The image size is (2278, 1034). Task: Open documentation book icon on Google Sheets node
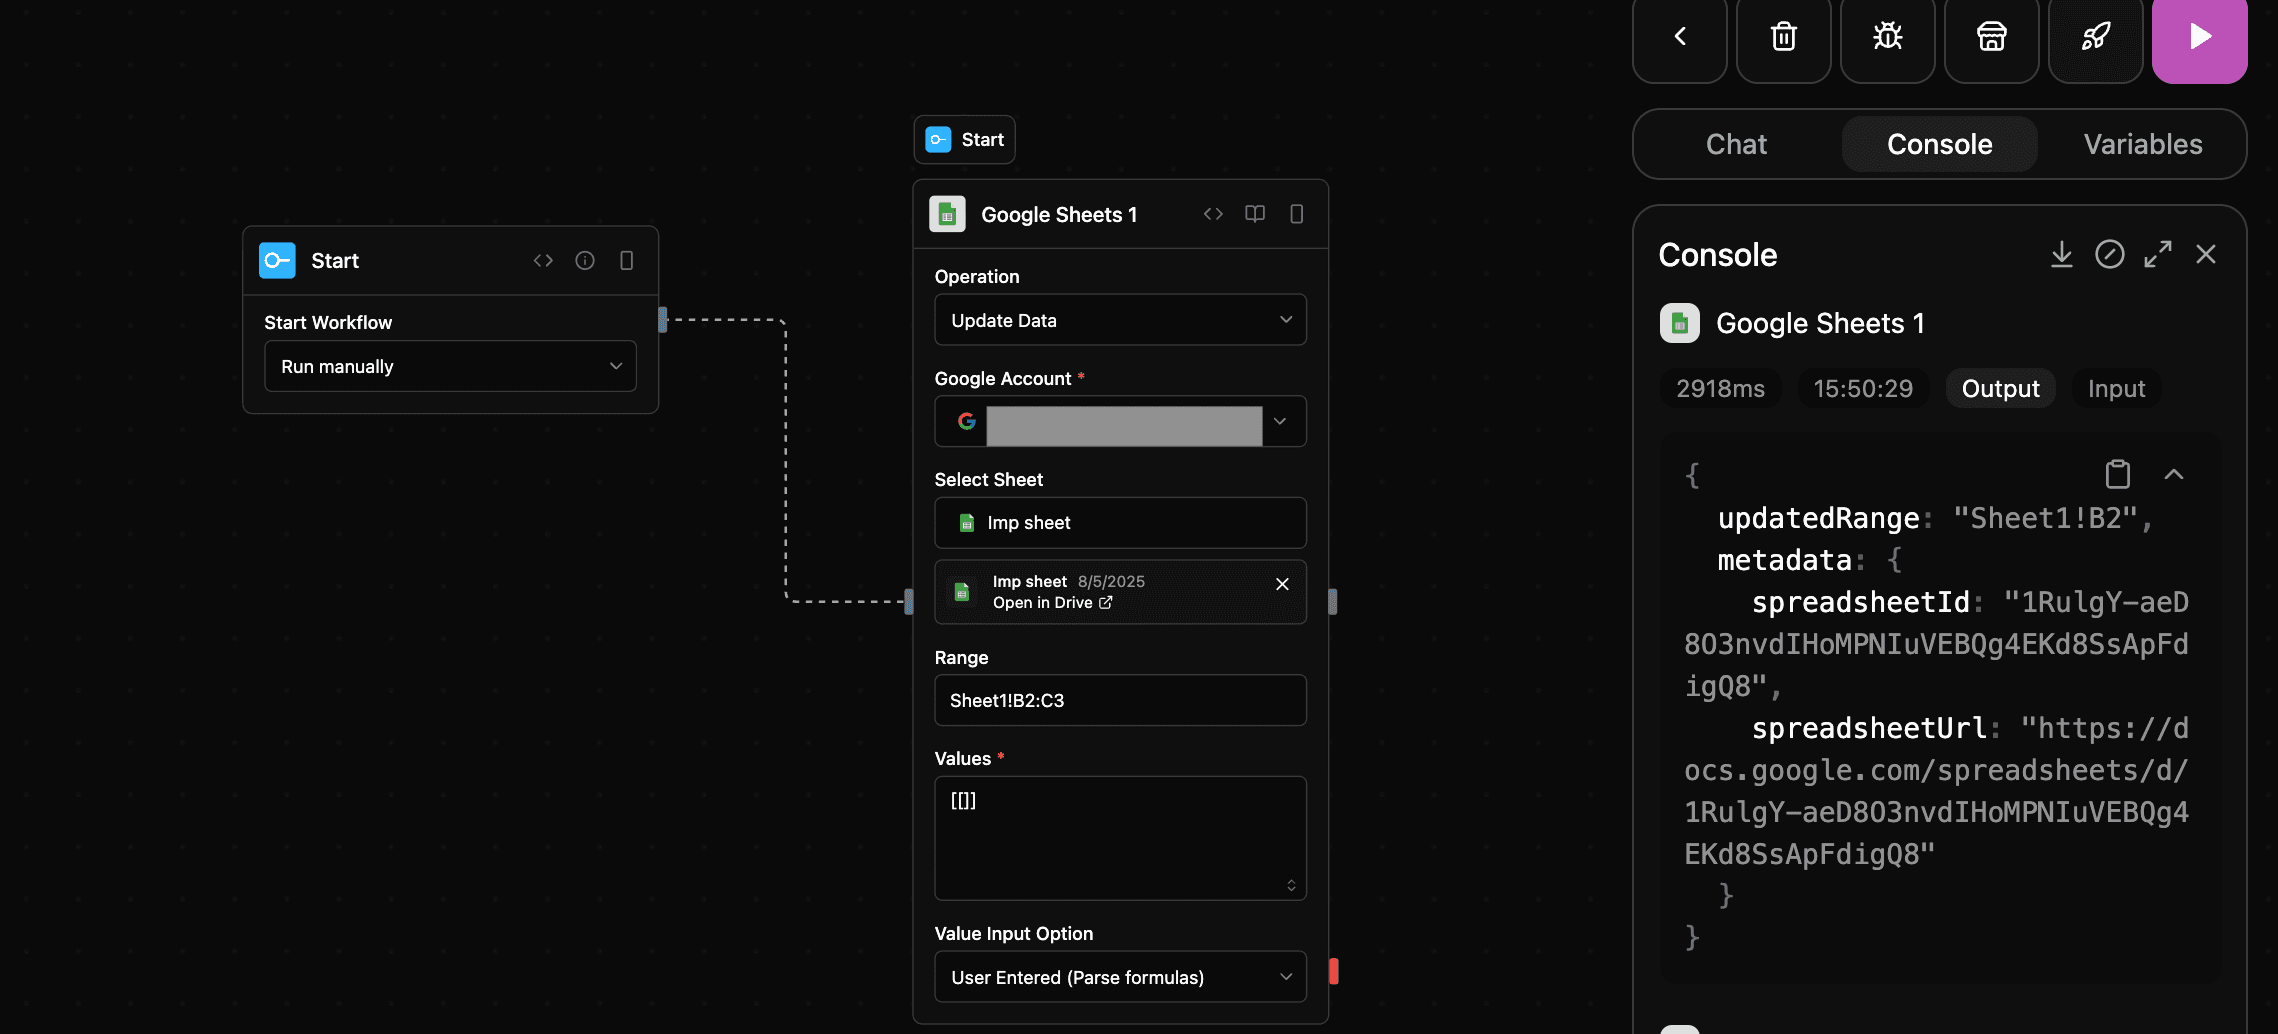[1255, 213]
